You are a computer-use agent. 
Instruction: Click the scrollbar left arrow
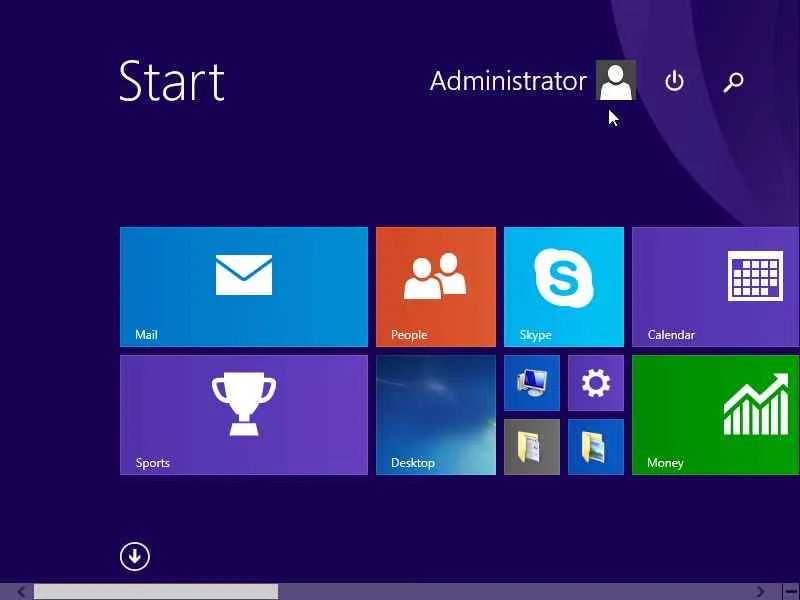point(21,592)
